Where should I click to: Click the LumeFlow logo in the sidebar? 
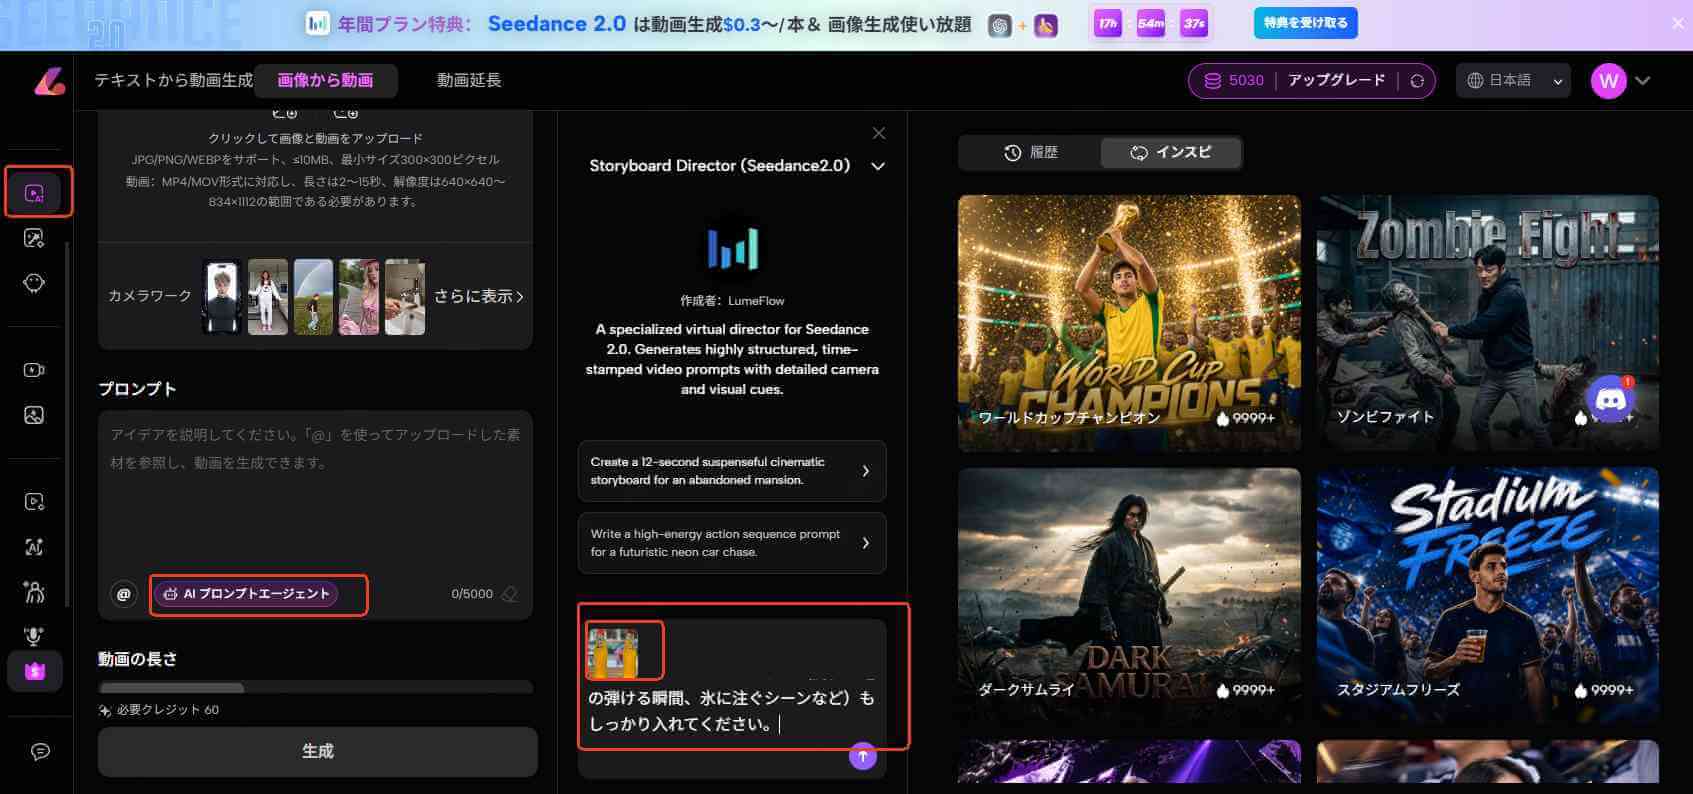click(x=49, y=81)
